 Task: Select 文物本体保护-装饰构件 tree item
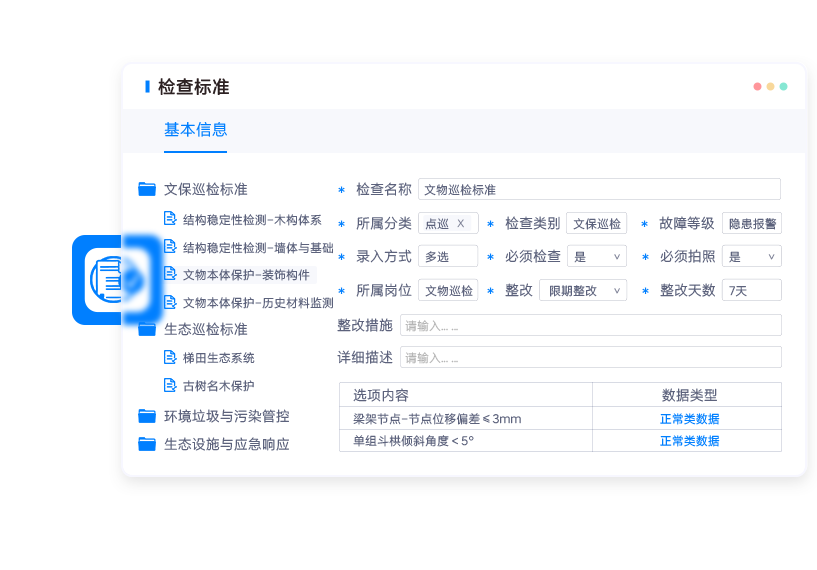point(246,274)
